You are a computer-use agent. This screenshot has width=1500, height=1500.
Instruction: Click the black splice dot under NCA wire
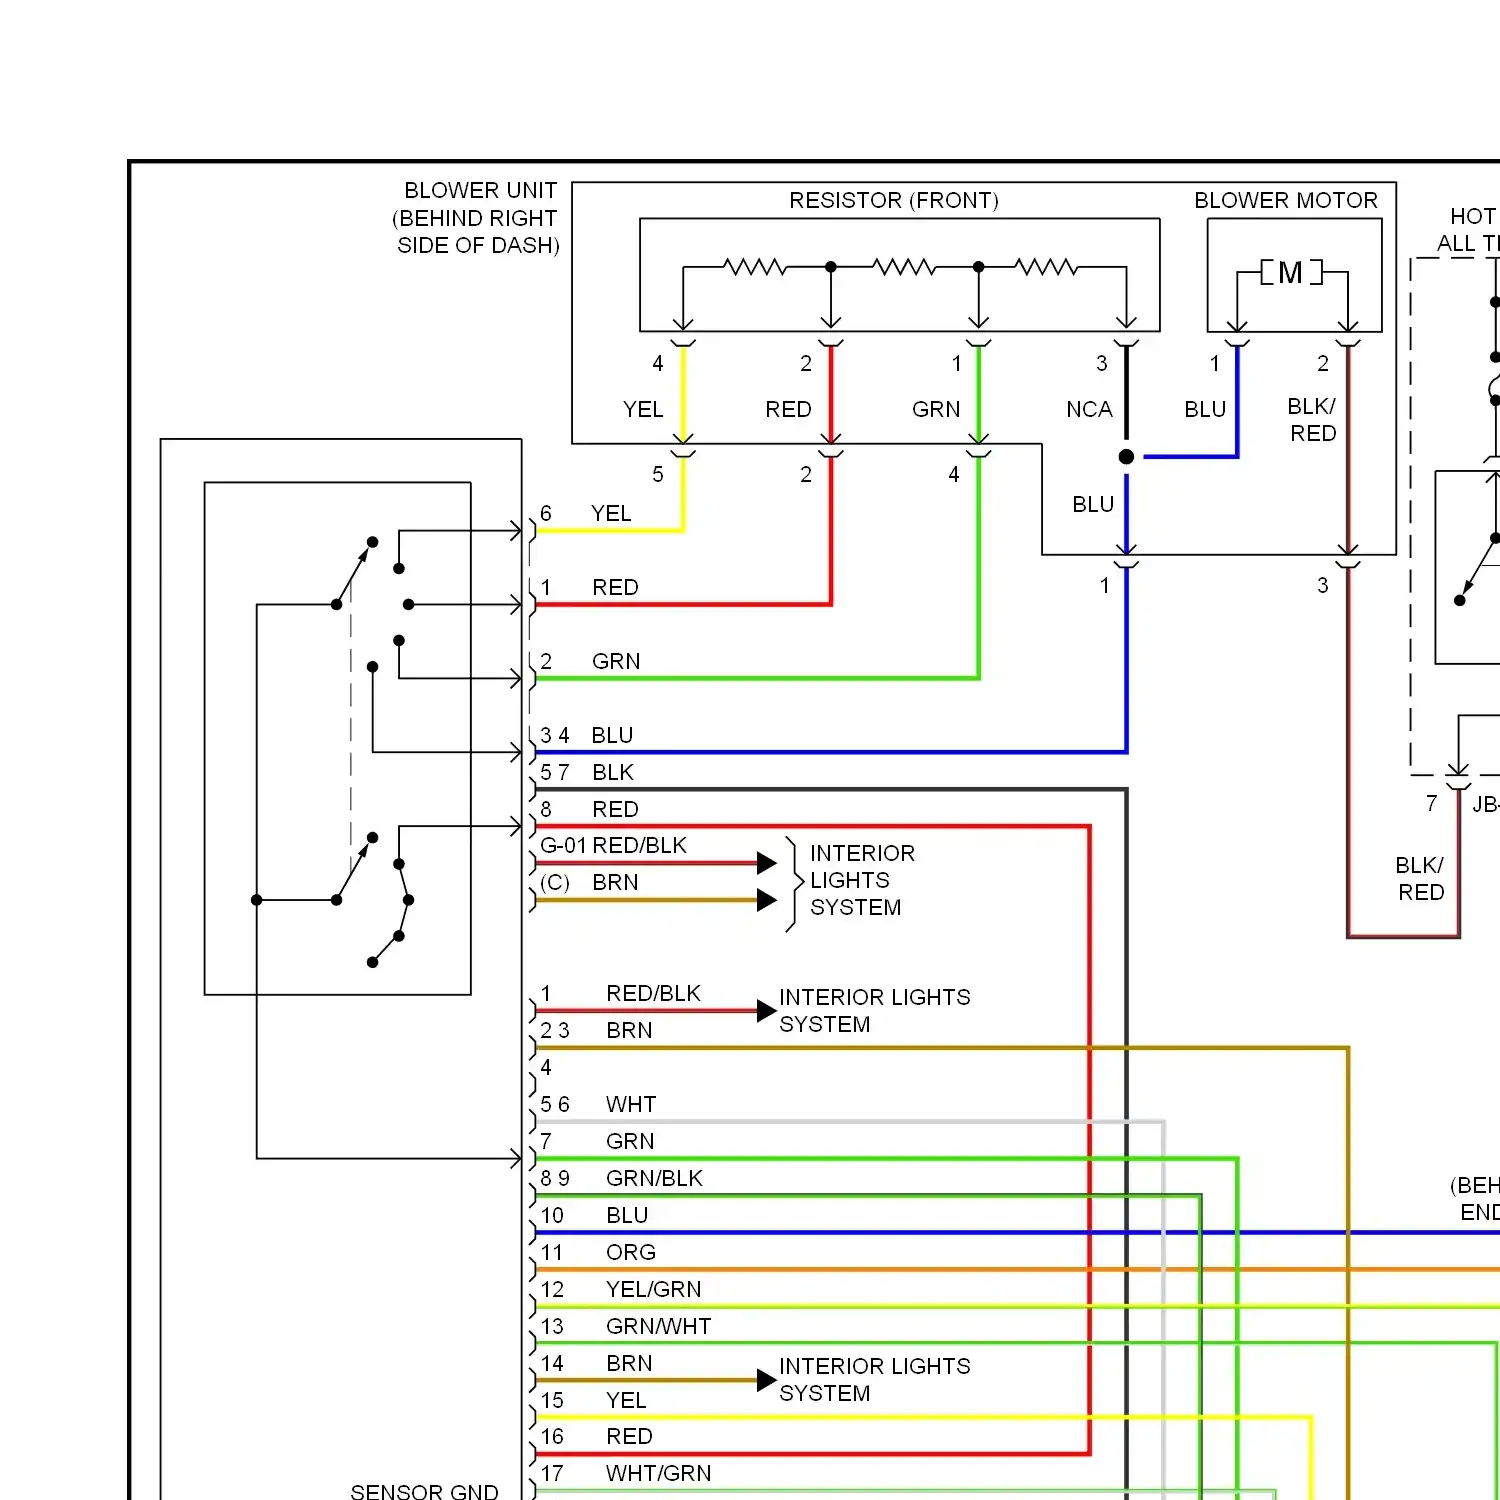coord(1126,457)
